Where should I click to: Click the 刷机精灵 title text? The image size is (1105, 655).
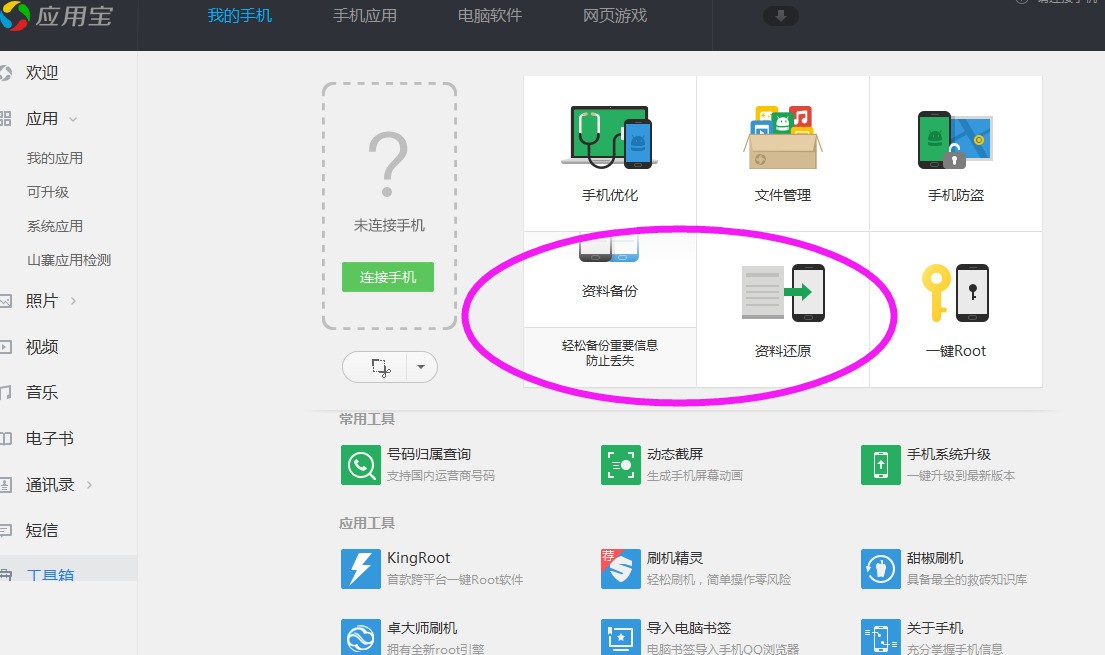pyautogui.click(x=675, y=558)
